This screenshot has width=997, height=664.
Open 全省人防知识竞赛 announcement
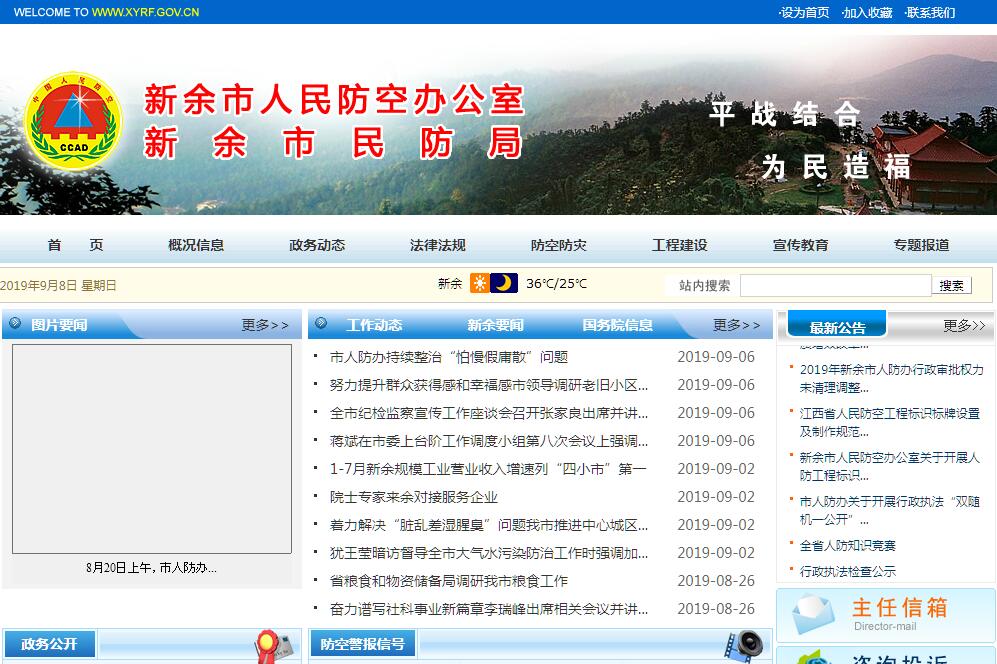(848, 545)
